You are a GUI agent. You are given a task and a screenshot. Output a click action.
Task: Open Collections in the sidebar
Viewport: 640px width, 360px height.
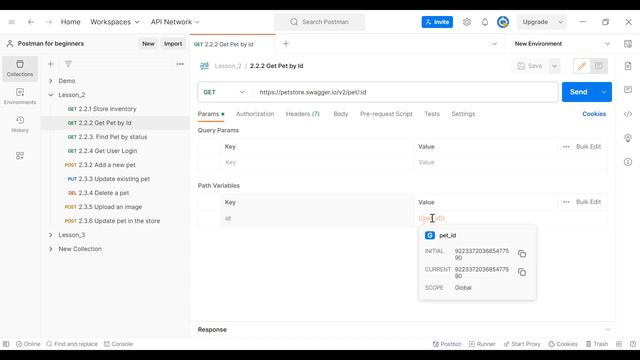pyautogui.click(x=20, y=68)
